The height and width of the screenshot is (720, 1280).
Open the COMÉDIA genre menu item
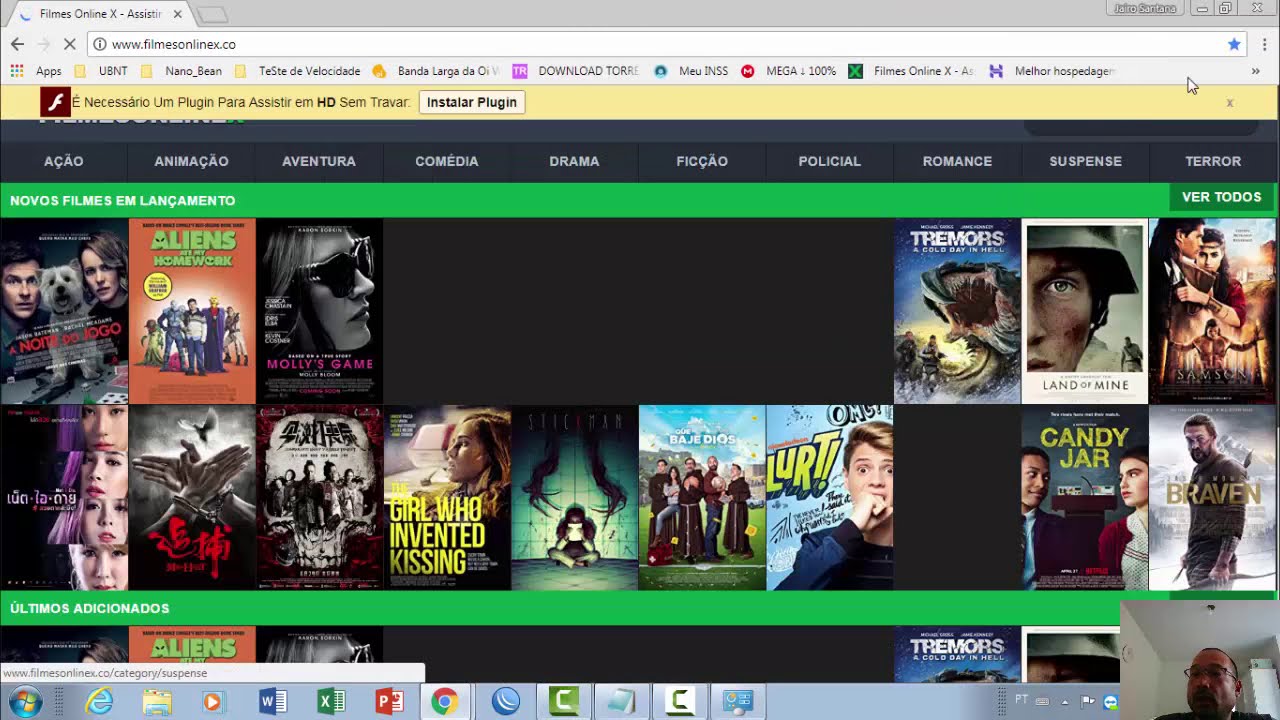click(x=447, y=161)
